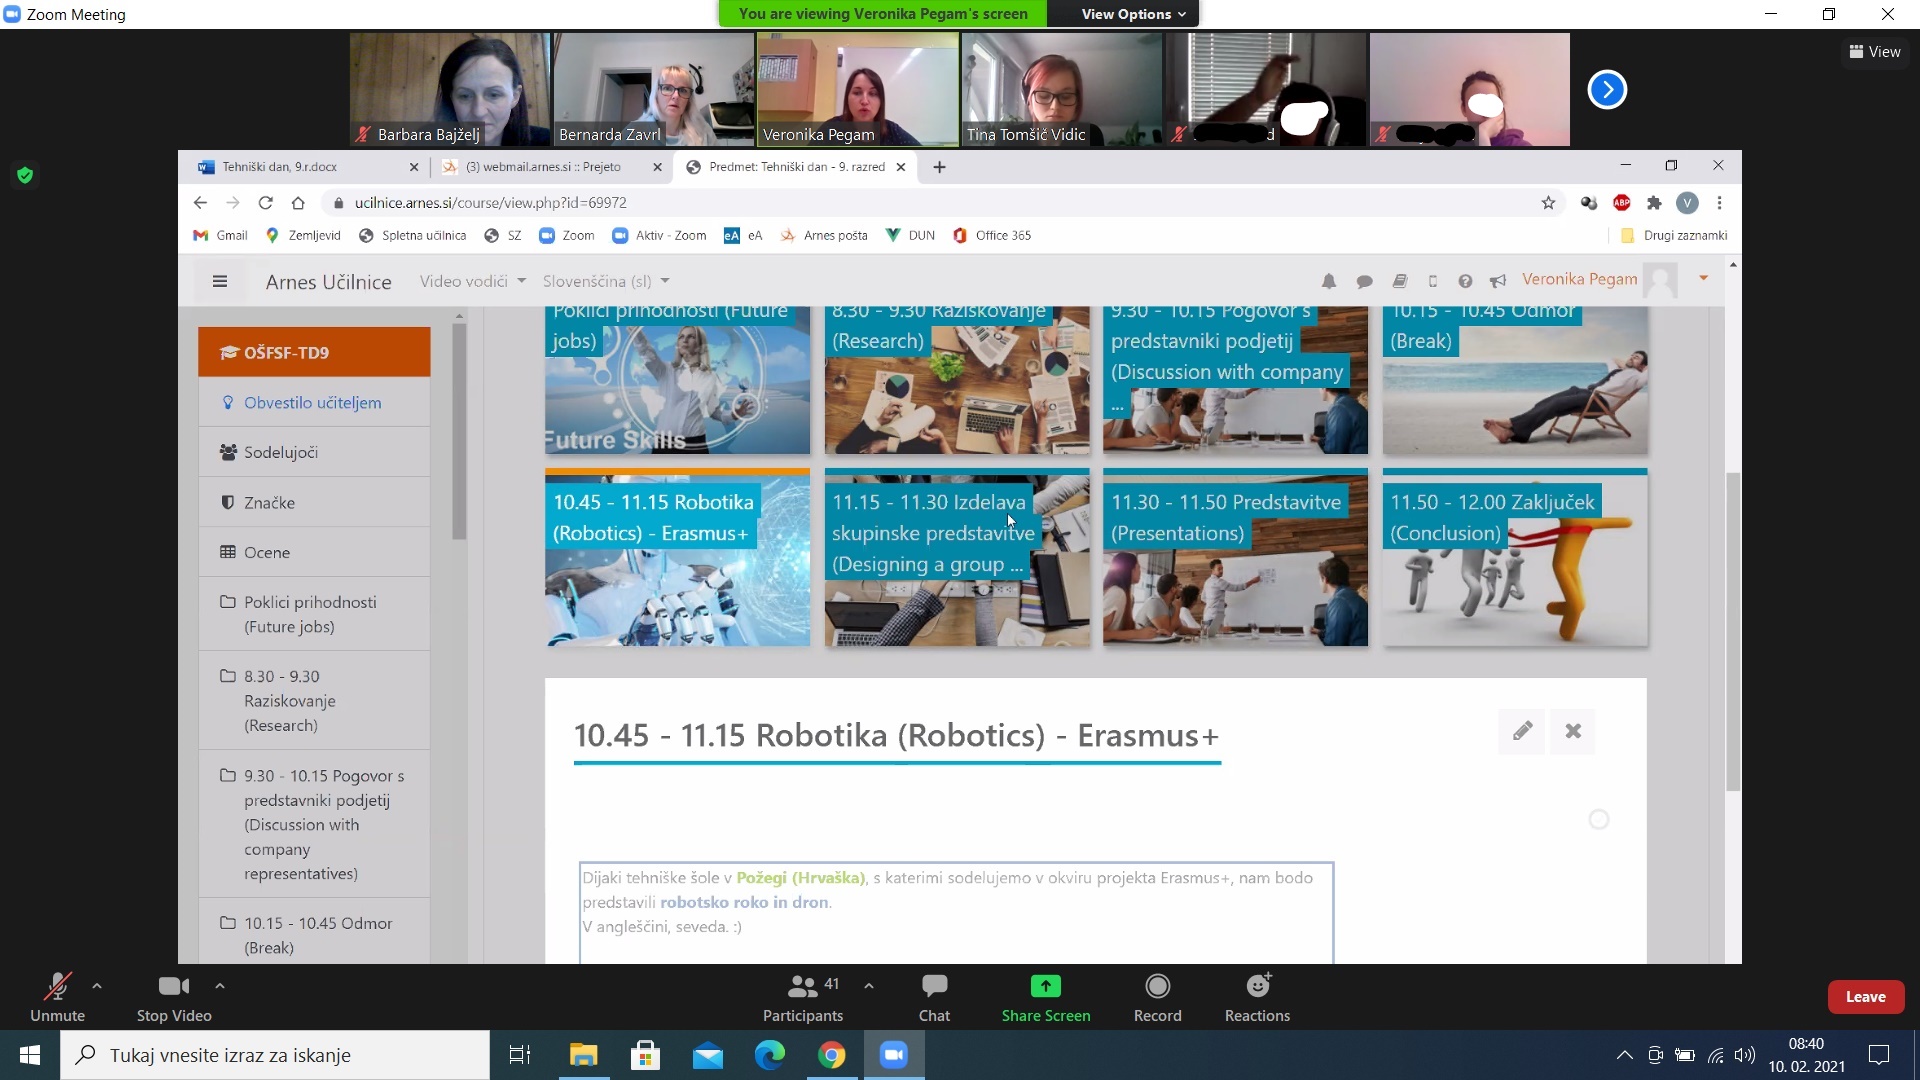Image resolution: width=1920 pixels, height=1080 pixels.
Task: Edit section with pencil icon
Action: coord(1522,731)
